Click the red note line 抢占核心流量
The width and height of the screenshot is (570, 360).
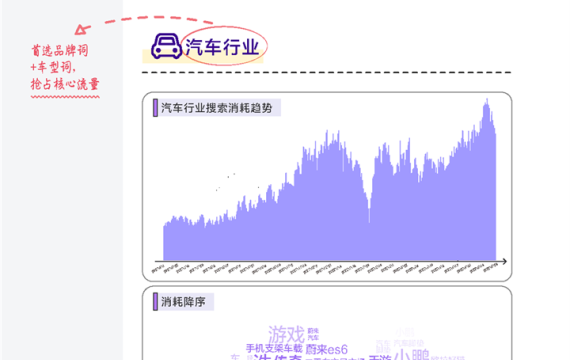pos(65,84)
